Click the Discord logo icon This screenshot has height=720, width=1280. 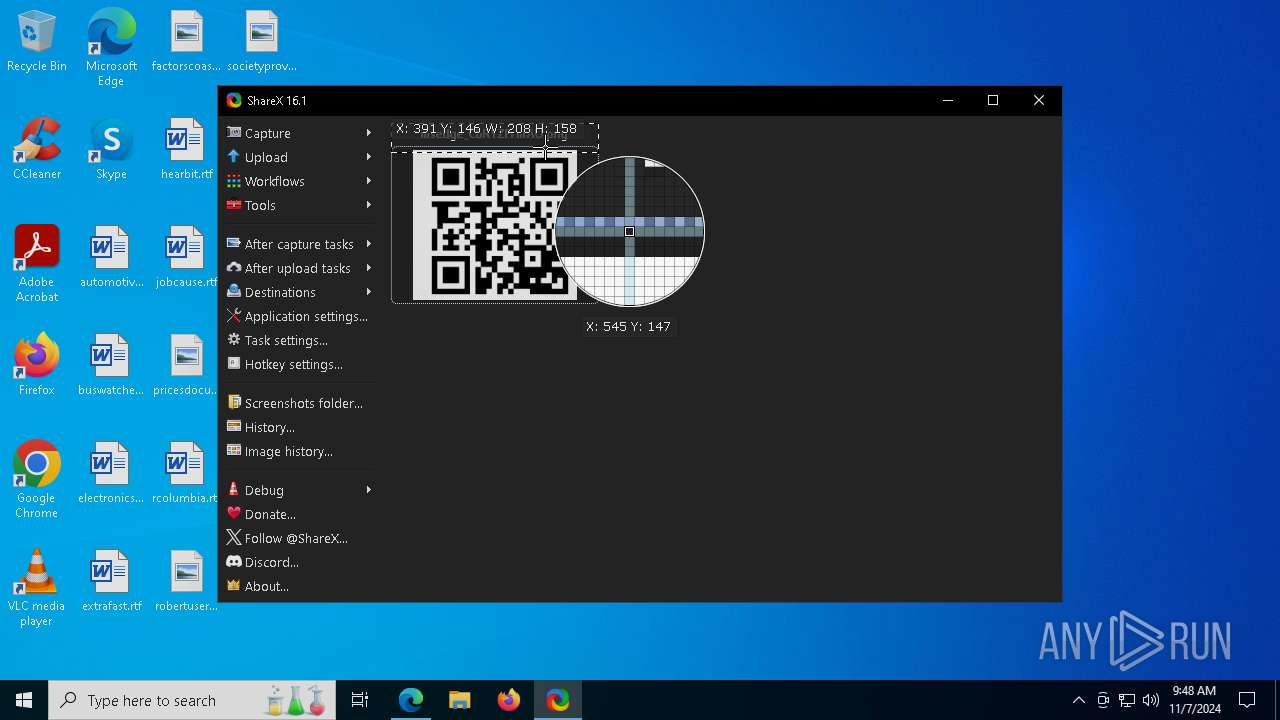(x=234, y=561)
